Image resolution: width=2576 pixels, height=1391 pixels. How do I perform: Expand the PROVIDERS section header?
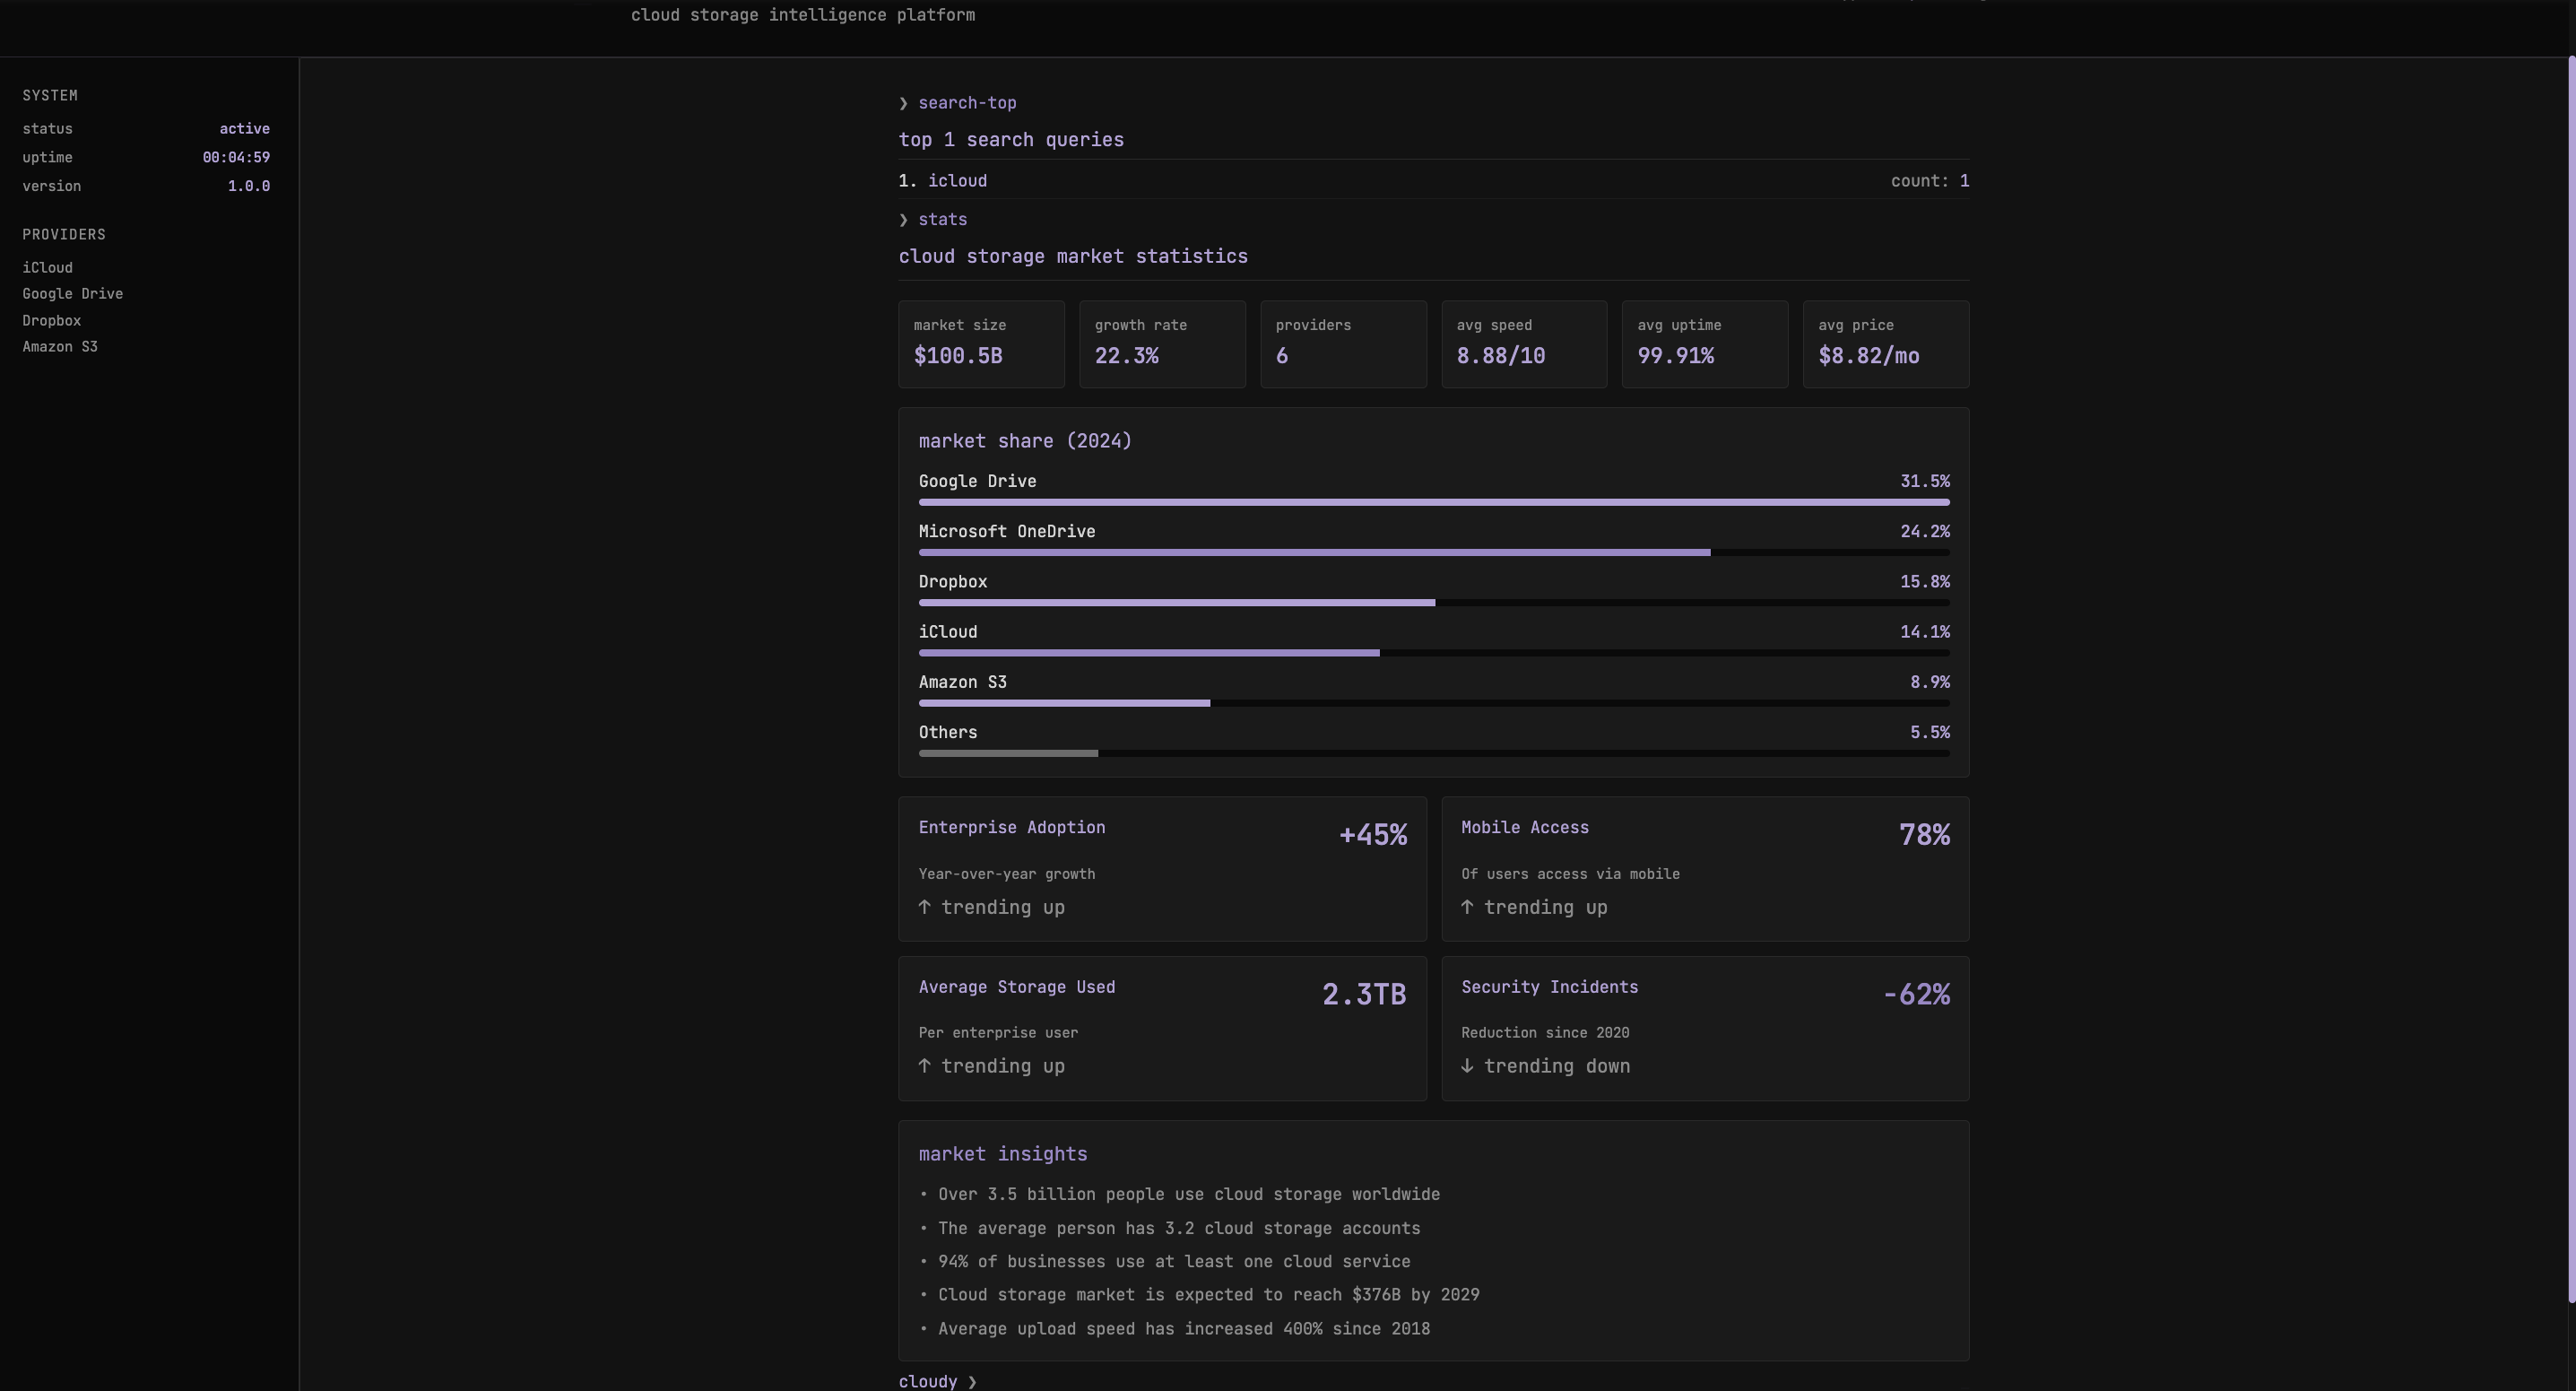63,234
